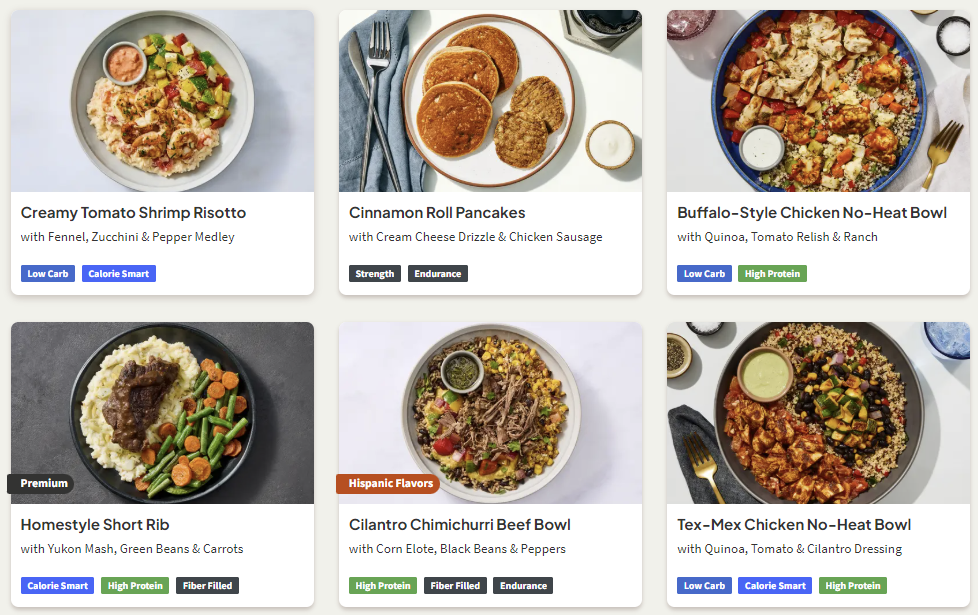
Task: Open Tex-Mex Chicken No-Heat Bowl photo
Action: point(818,413)
